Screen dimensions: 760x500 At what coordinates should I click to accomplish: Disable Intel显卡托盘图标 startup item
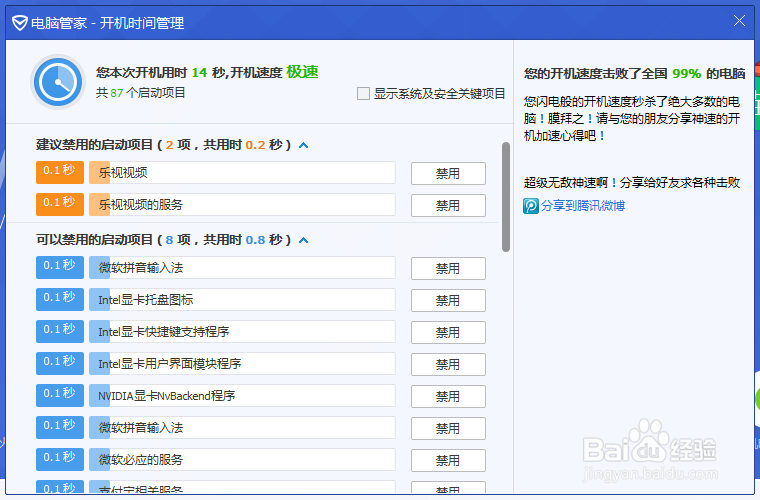tap(448, 300)
